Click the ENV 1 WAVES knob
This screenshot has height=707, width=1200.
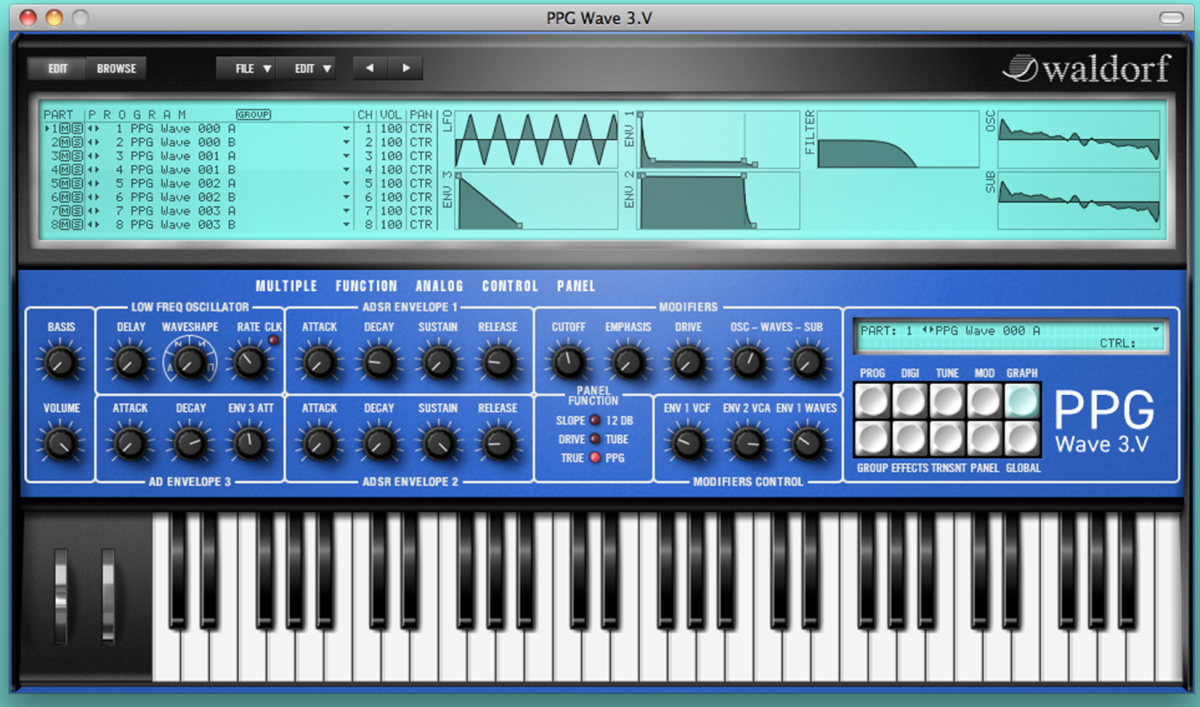(807, 442)
